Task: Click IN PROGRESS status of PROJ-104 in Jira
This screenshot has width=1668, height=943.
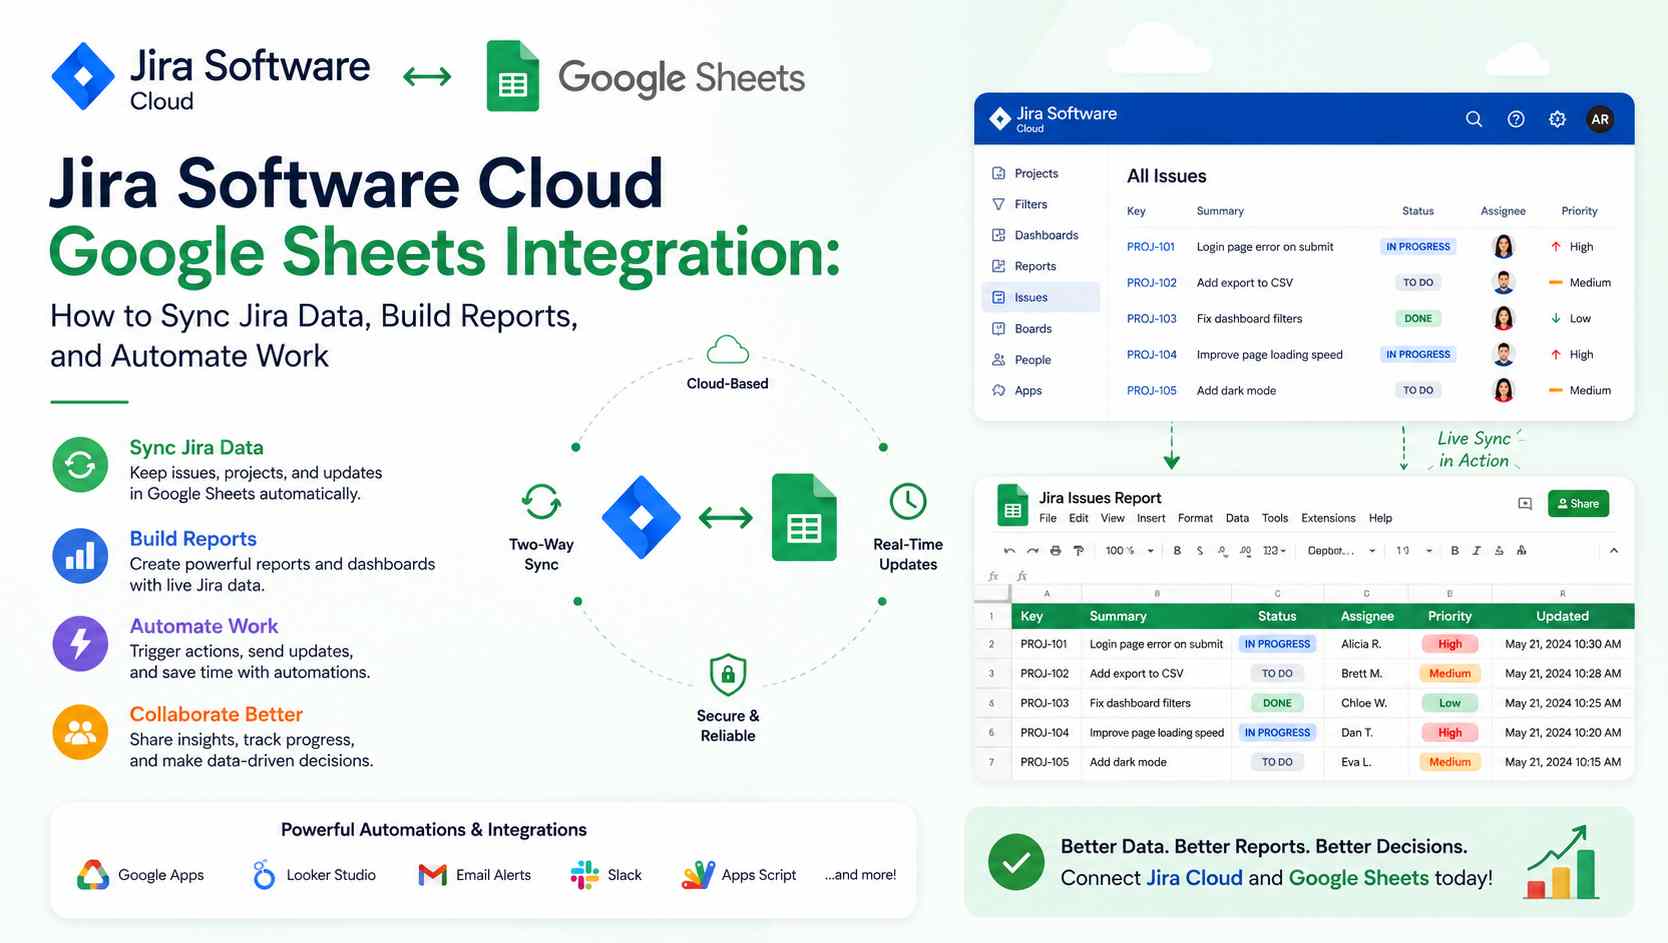Action: (1418, 355)
